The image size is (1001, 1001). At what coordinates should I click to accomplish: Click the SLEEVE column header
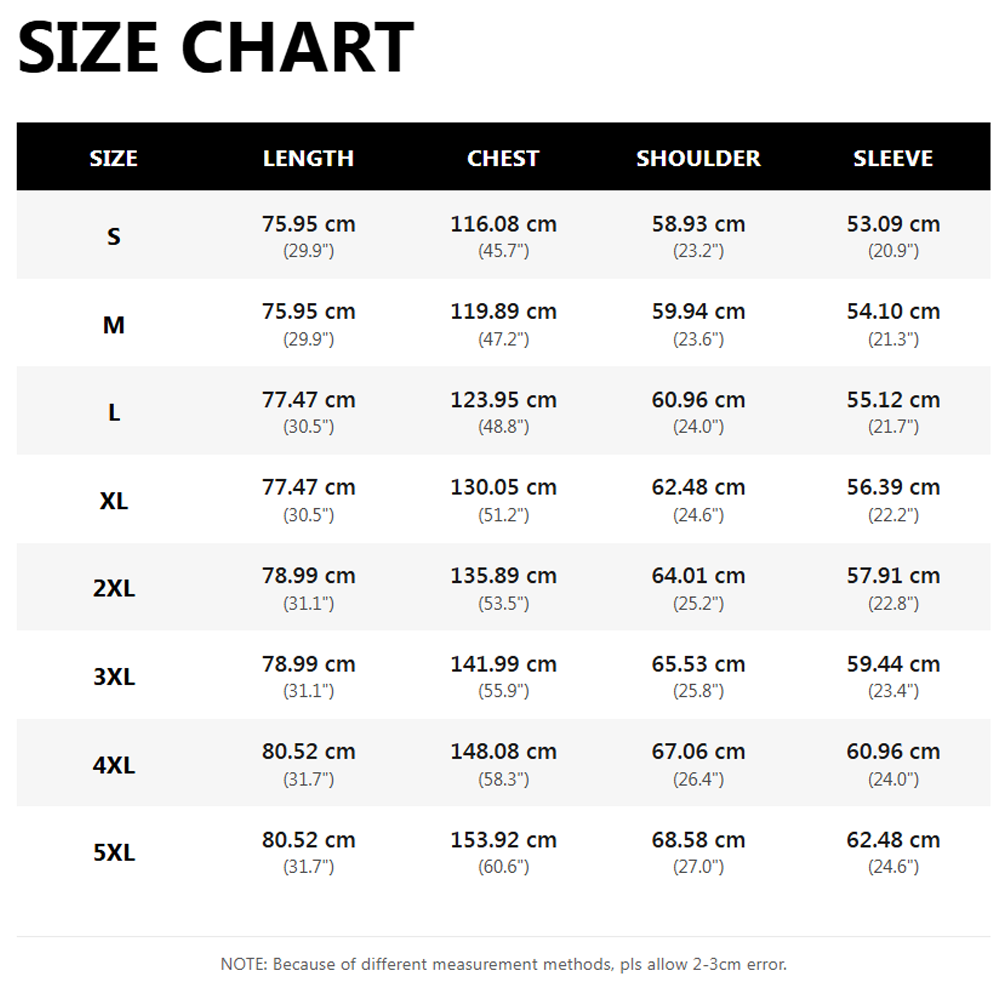coord(893,158)
